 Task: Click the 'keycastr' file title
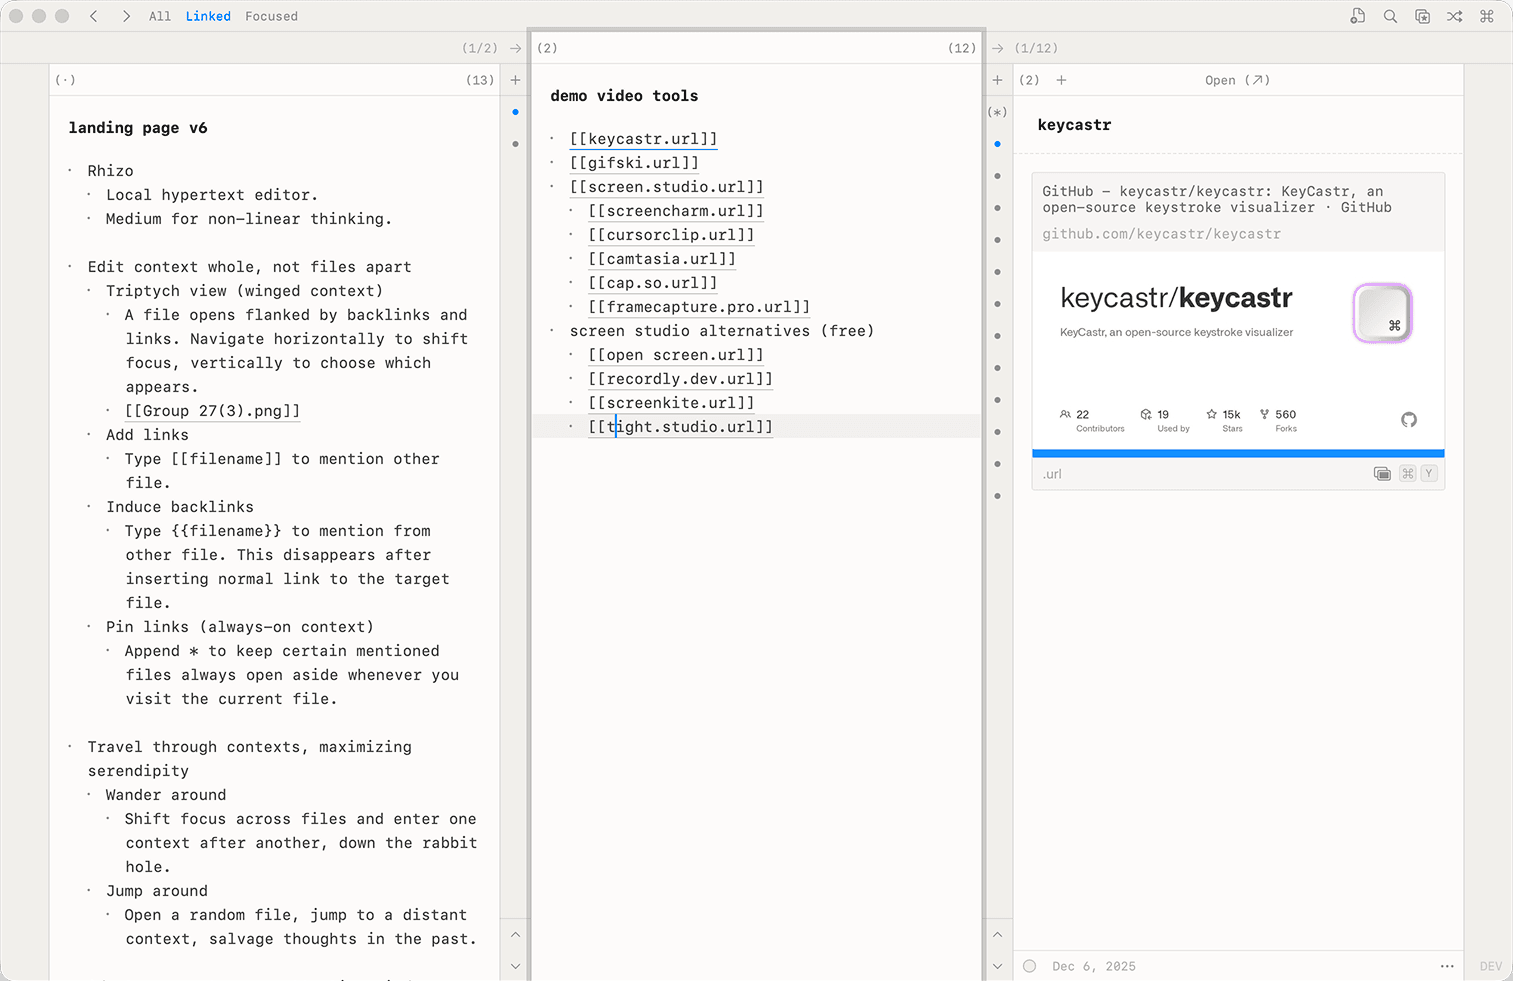1074,125
